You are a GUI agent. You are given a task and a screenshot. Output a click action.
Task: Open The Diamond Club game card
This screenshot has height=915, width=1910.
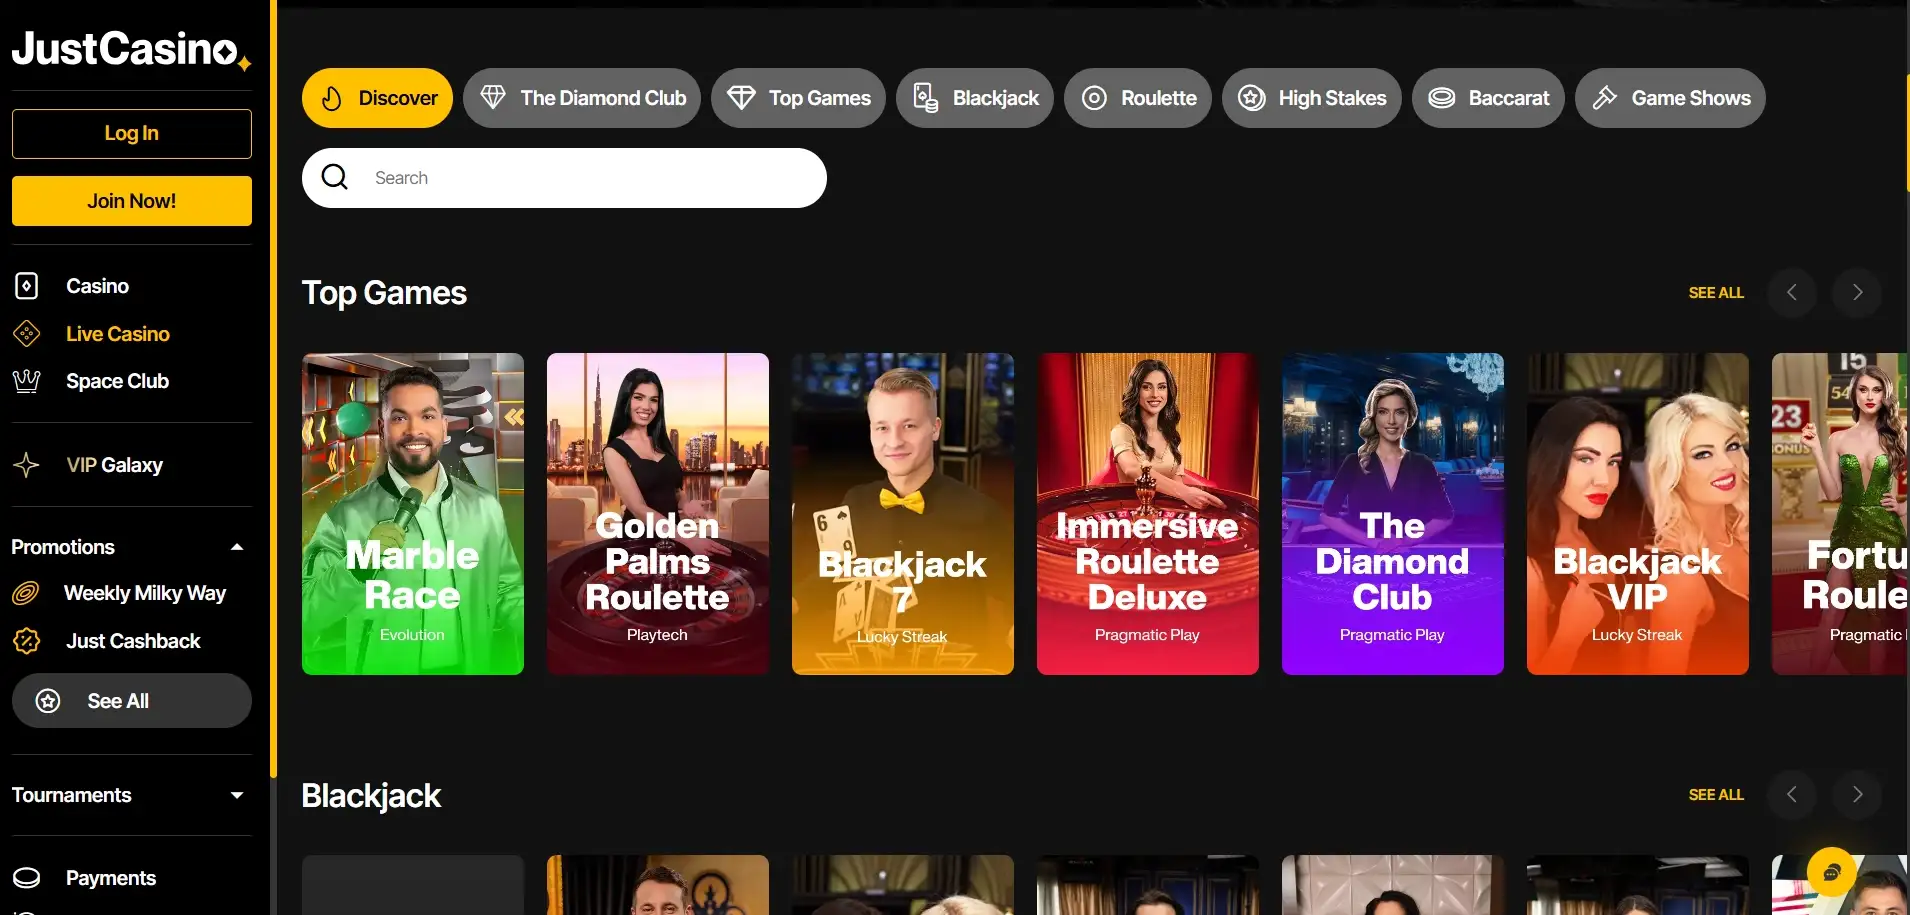pyautogui.click(x=1393, y=514)
